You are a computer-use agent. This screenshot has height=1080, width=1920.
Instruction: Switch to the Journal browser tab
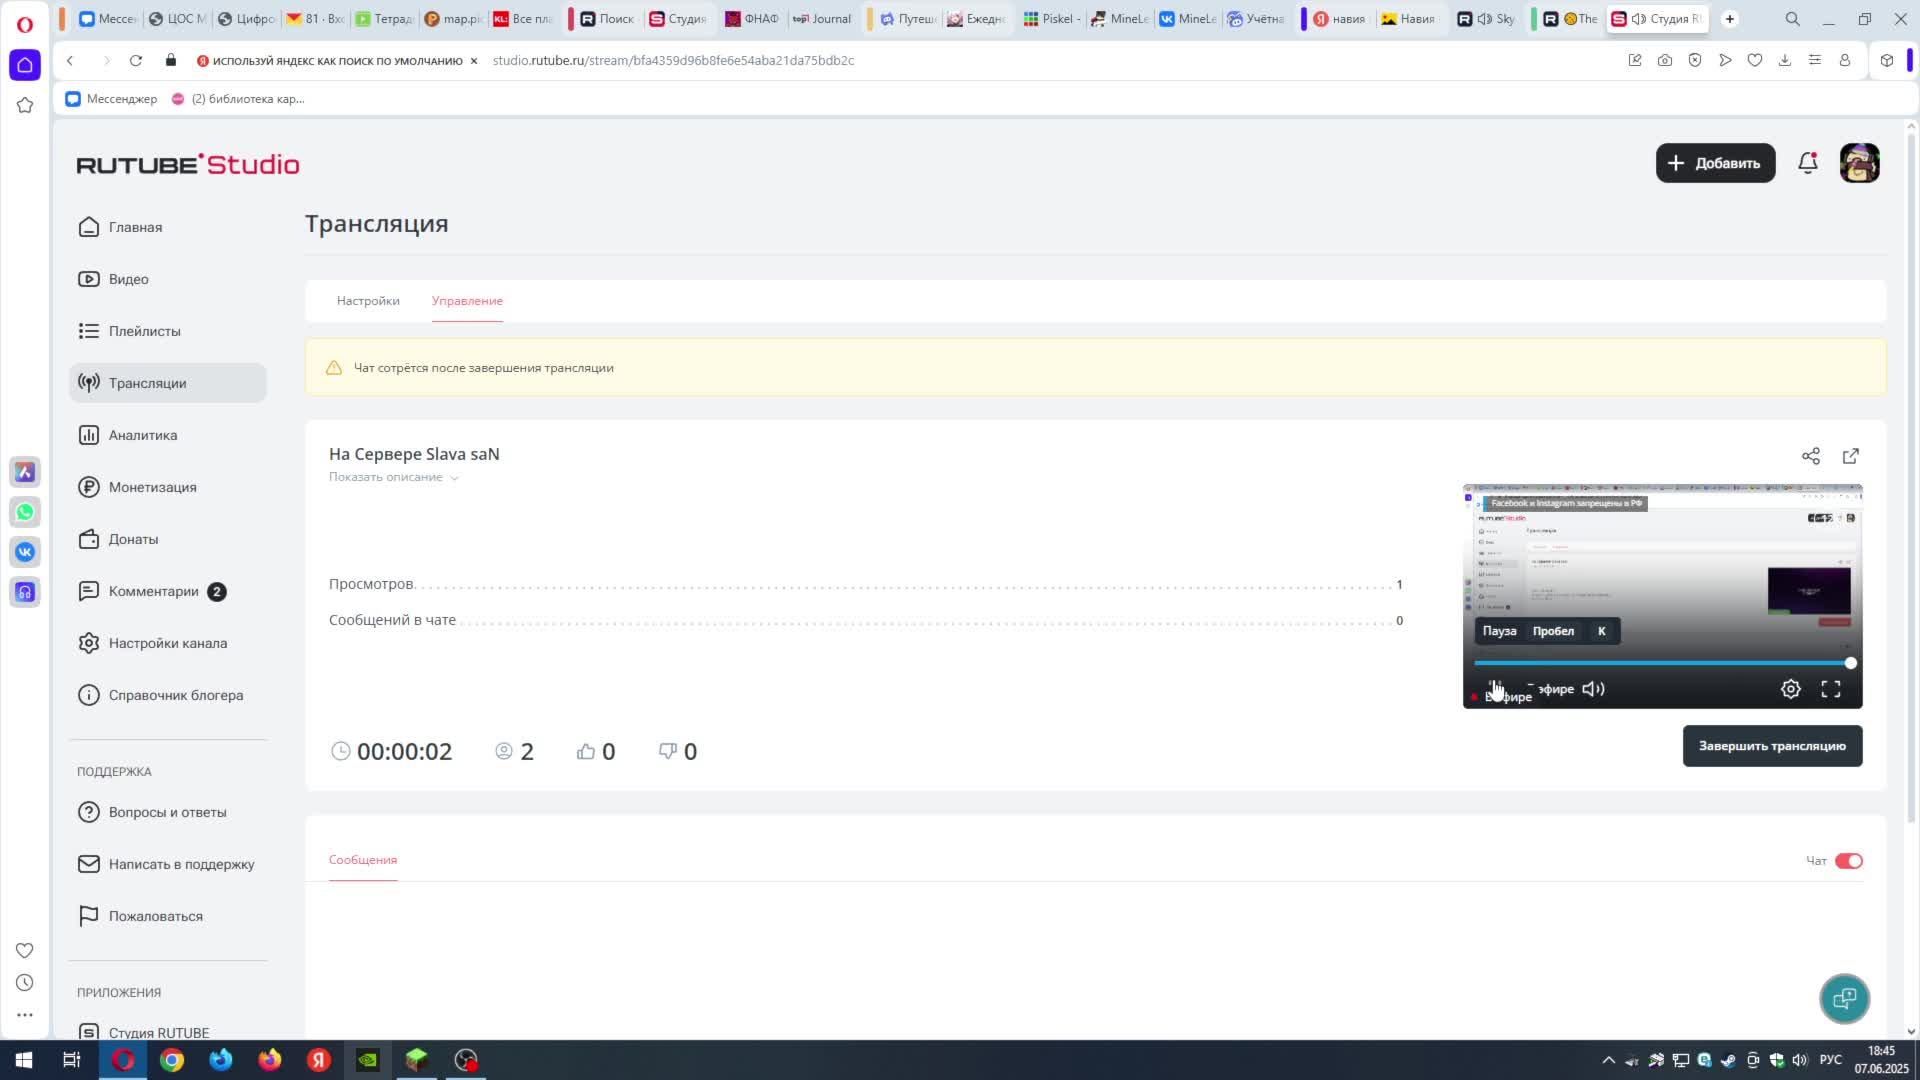point(822,18)
